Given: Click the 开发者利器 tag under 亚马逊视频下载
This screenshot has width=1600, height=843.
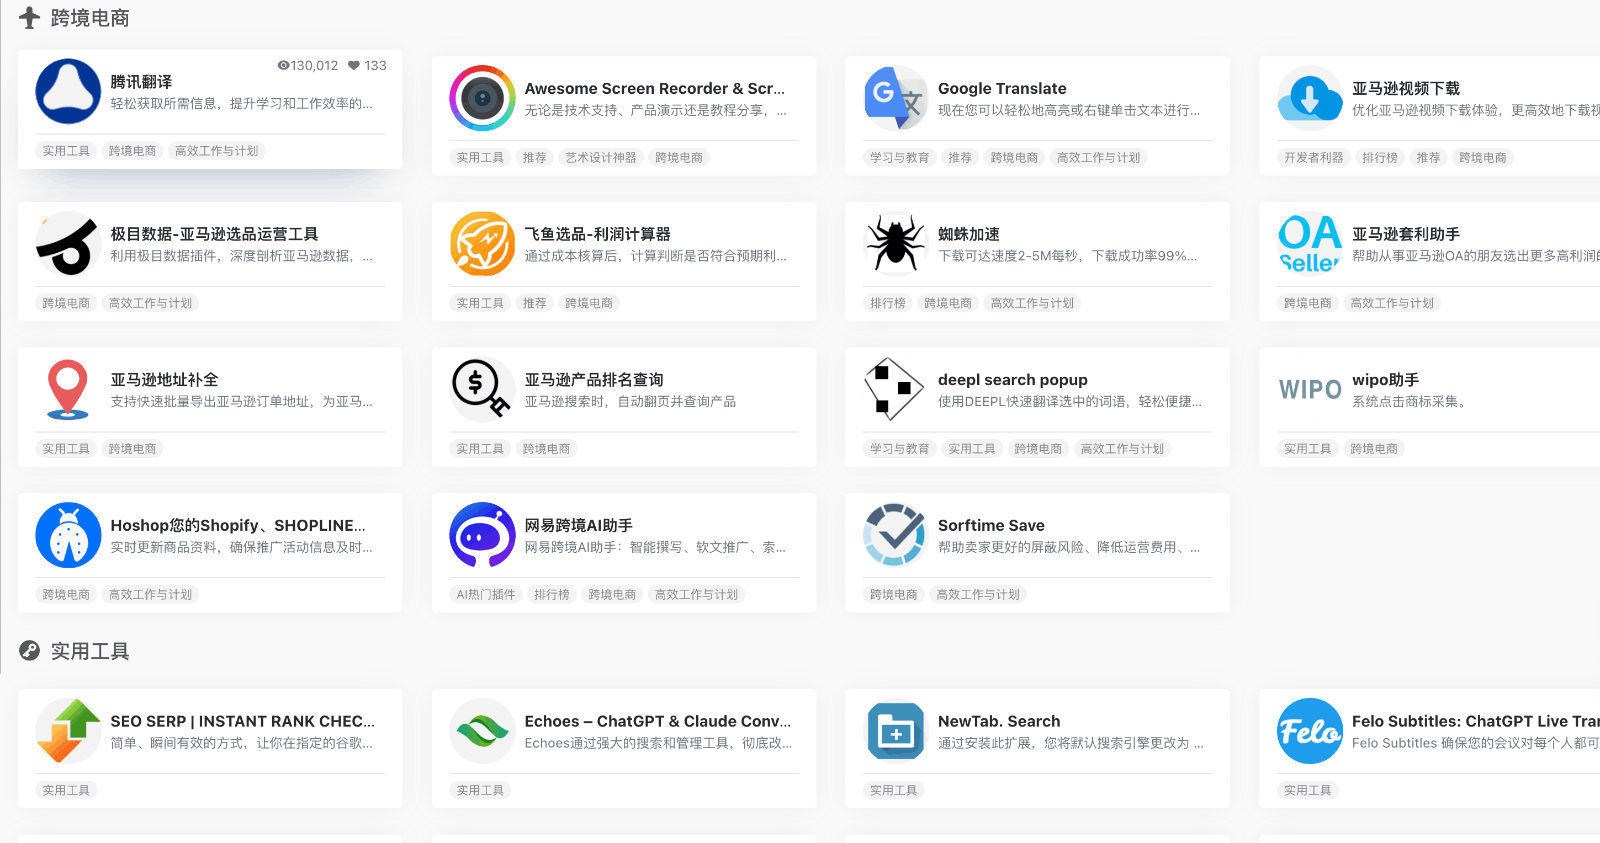Looking at the screenshot, I should pos(1313,158).
